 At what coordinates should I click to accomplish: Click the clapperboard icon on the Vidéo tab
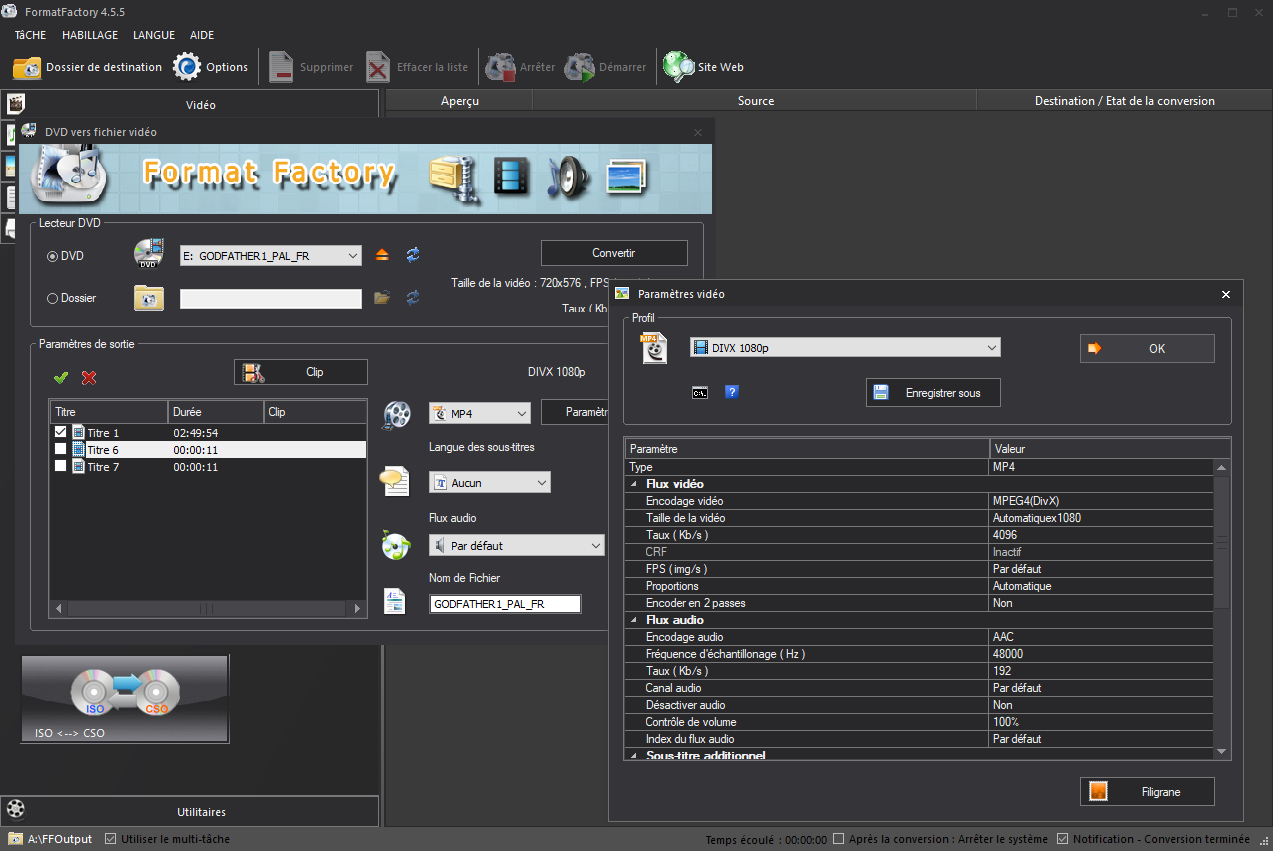point(16,103)
